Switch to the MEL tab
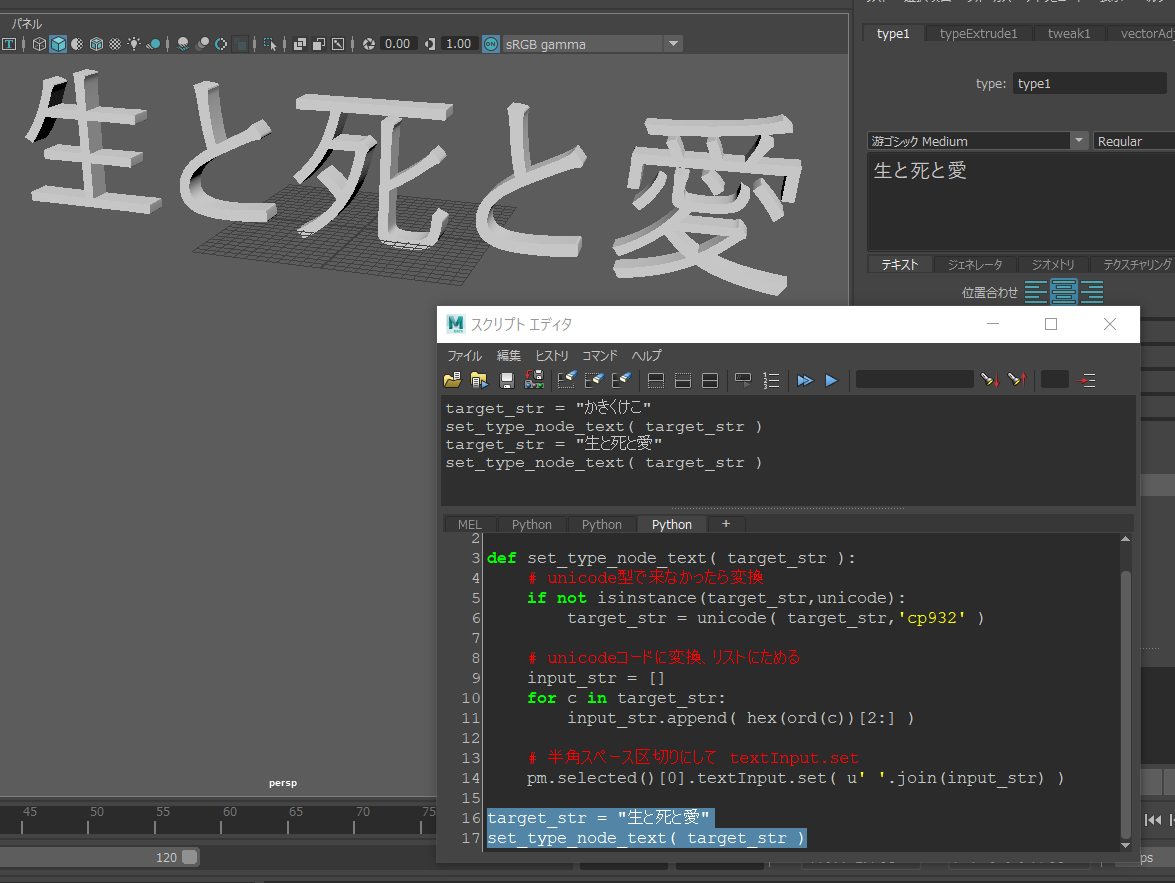The width and height of the screenshot is (1175, 883). point(470,525)
